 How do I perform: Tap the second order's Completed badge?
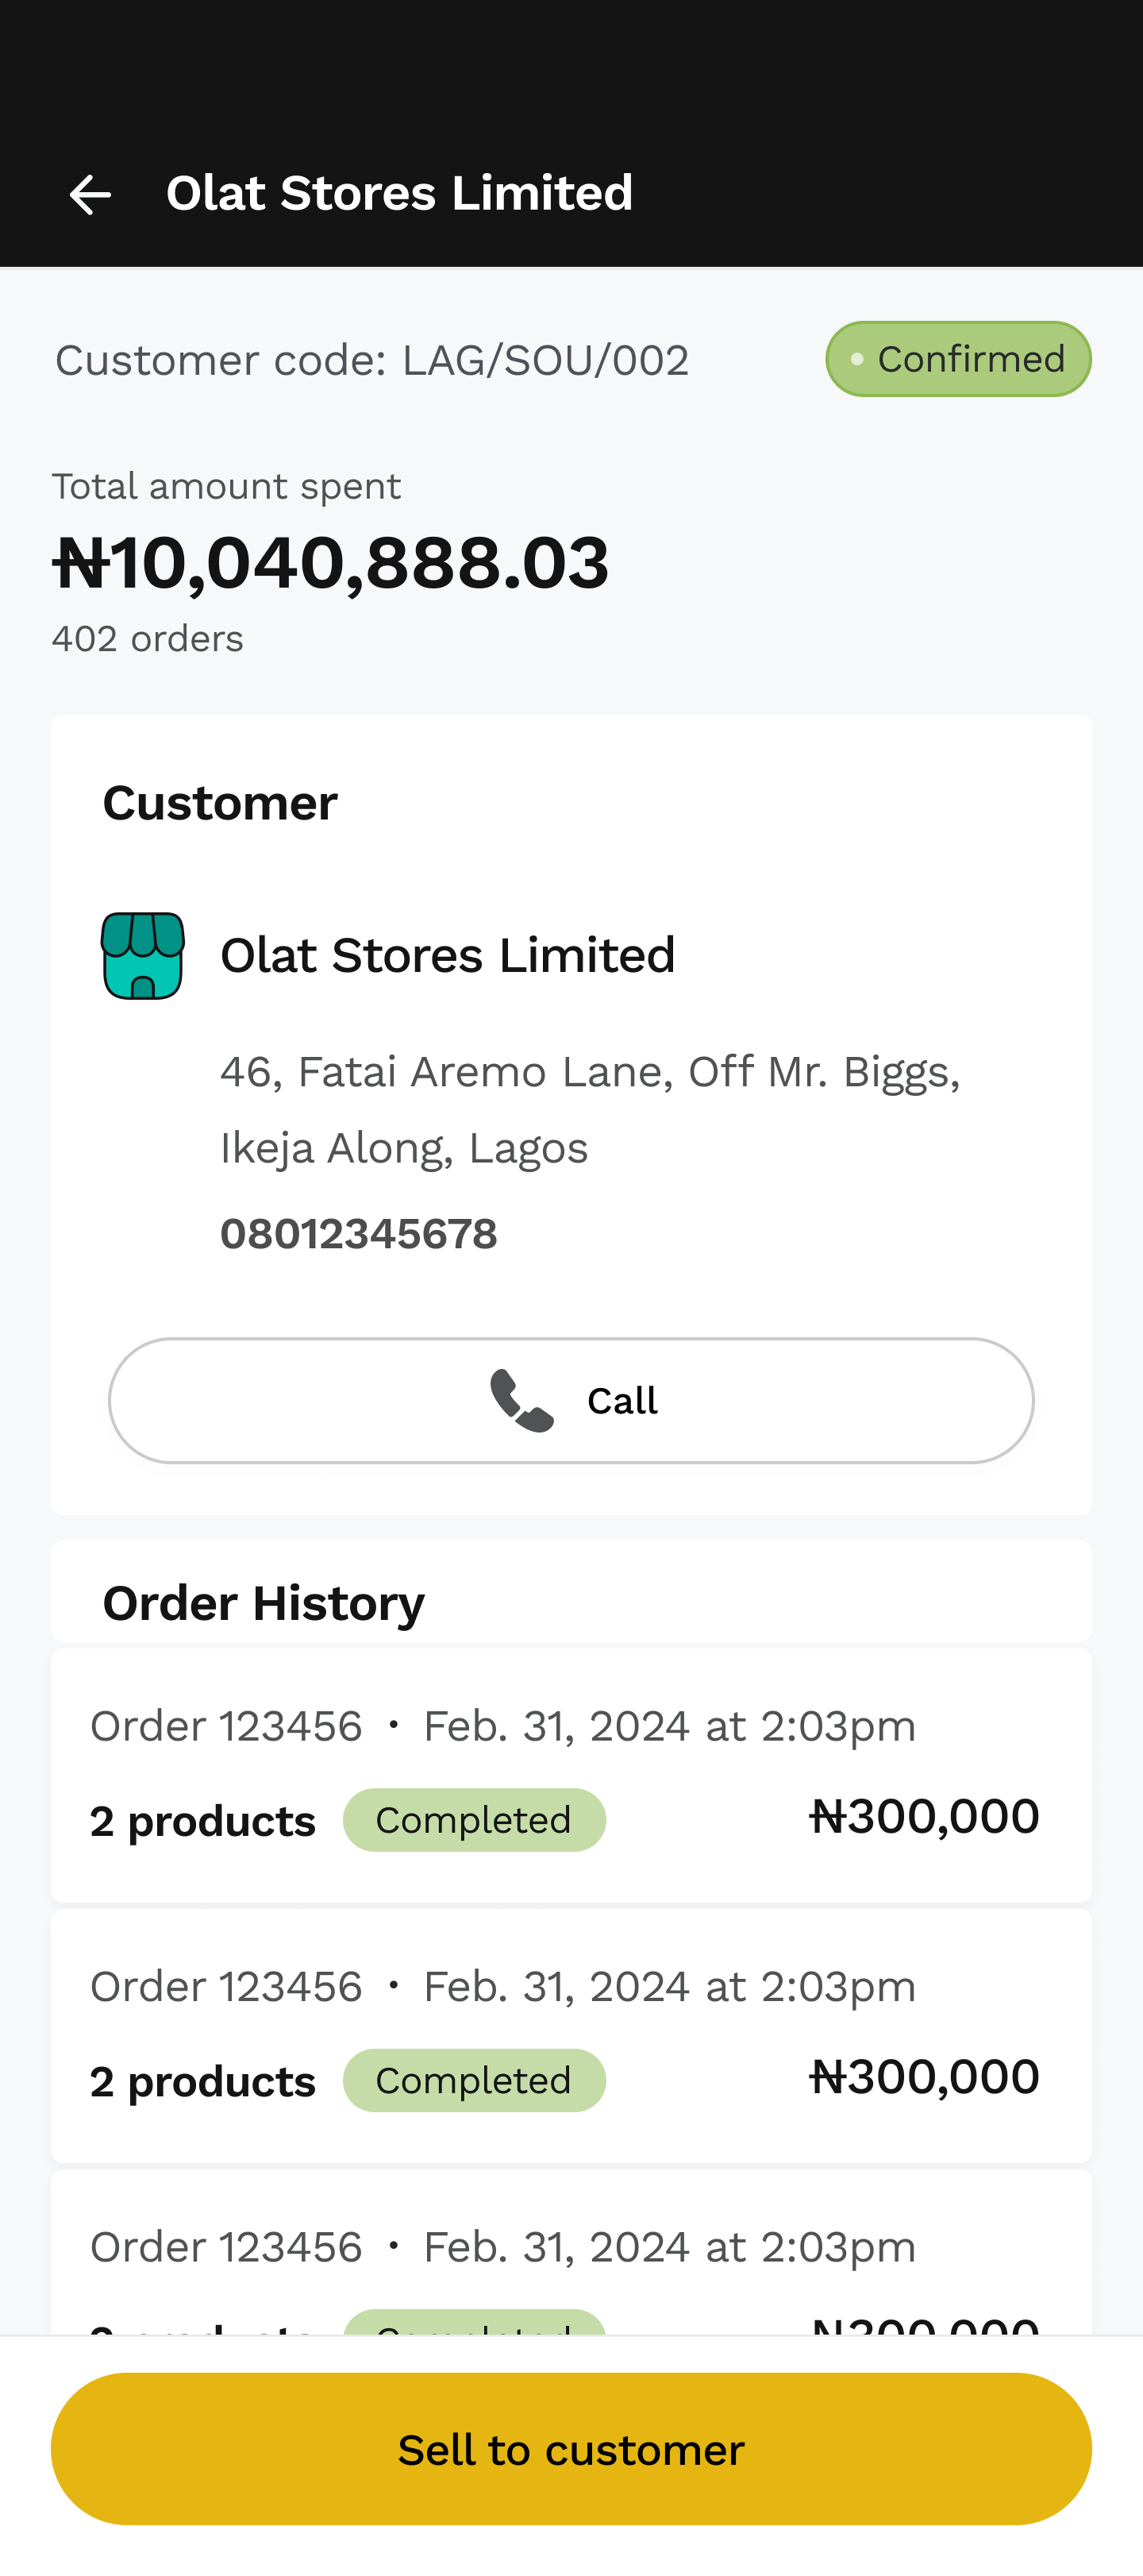click(474, 2081)
